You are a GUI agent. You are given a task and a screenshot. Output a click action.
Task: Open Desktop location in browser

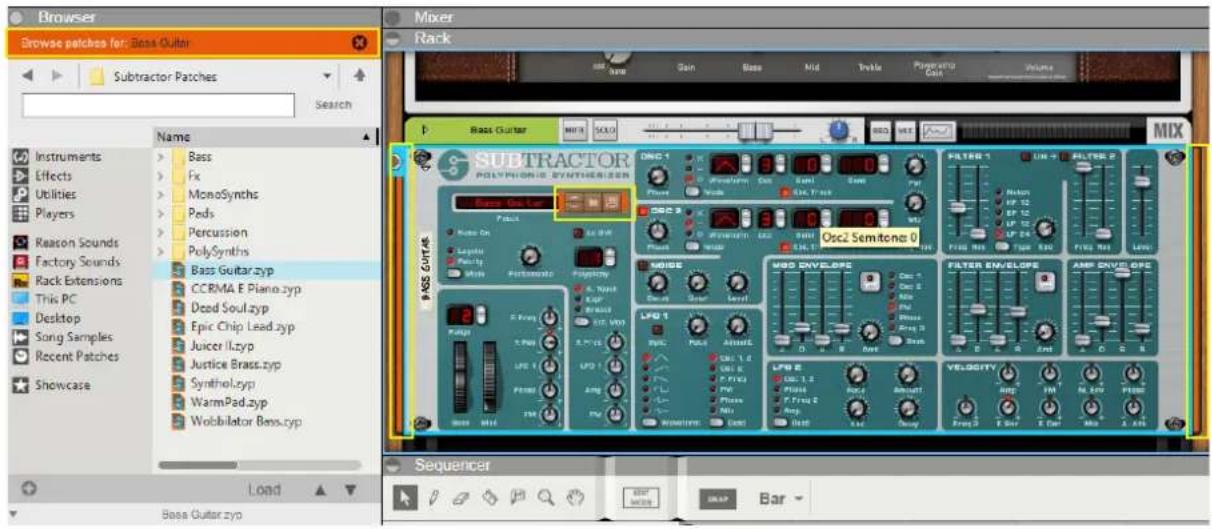tap(49, 318)
